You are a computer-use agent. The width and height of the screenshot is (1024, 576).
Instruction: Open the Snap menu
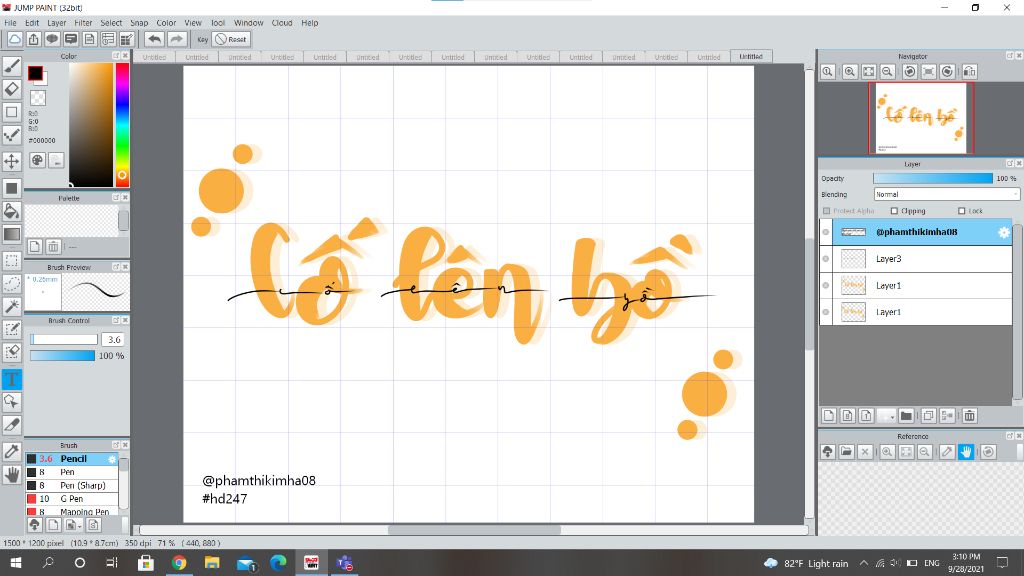pyautogui.click(x=139, y=23)
